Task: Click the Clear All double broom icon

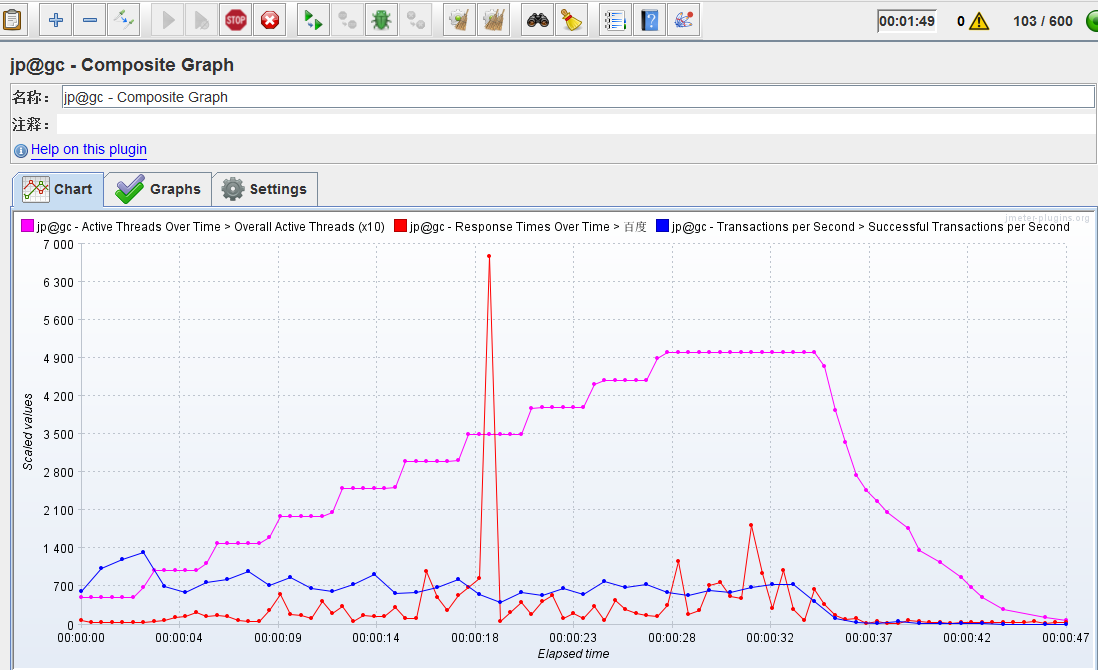Action: [494, 20]
